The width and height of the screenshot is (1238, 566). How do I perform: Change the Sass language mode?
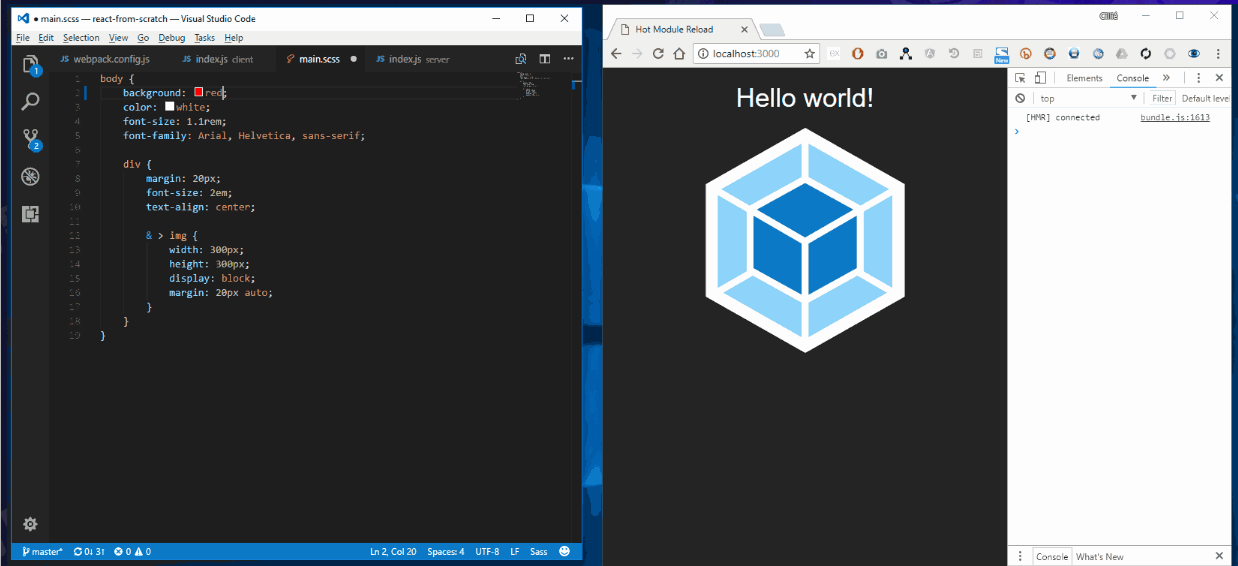539,551
